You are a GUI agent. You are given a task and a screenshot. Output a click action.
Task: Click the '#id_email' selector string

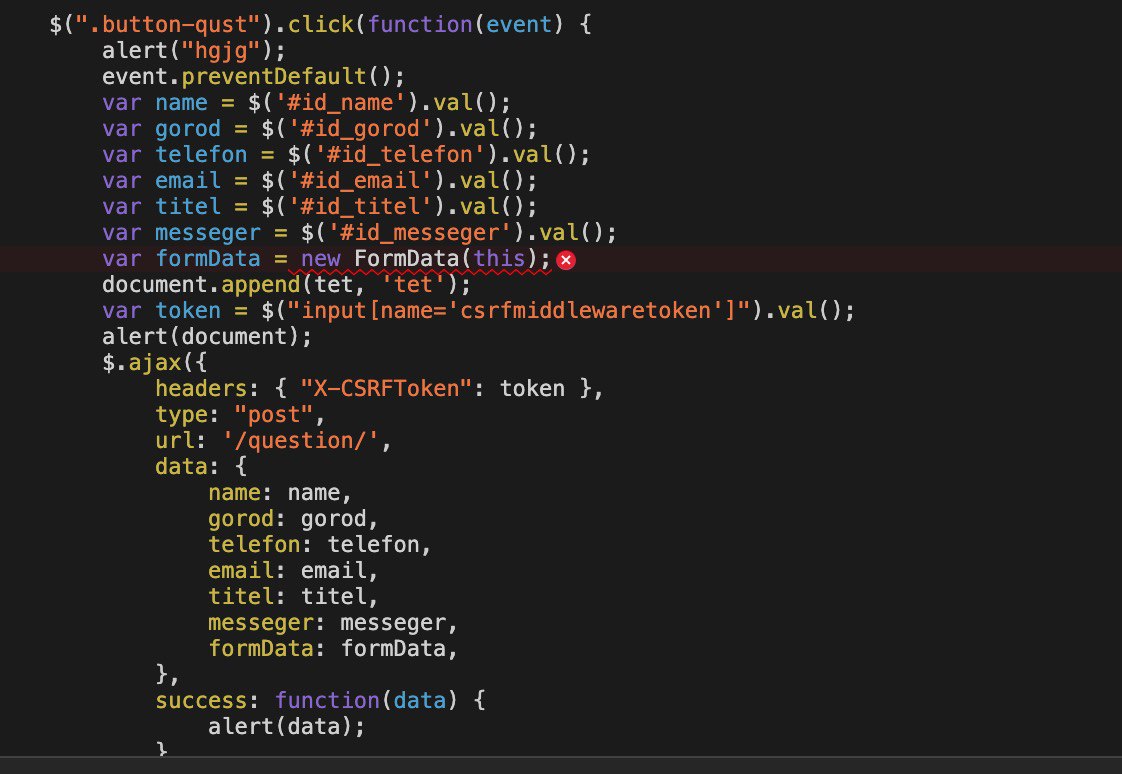[x=360, y=180]
